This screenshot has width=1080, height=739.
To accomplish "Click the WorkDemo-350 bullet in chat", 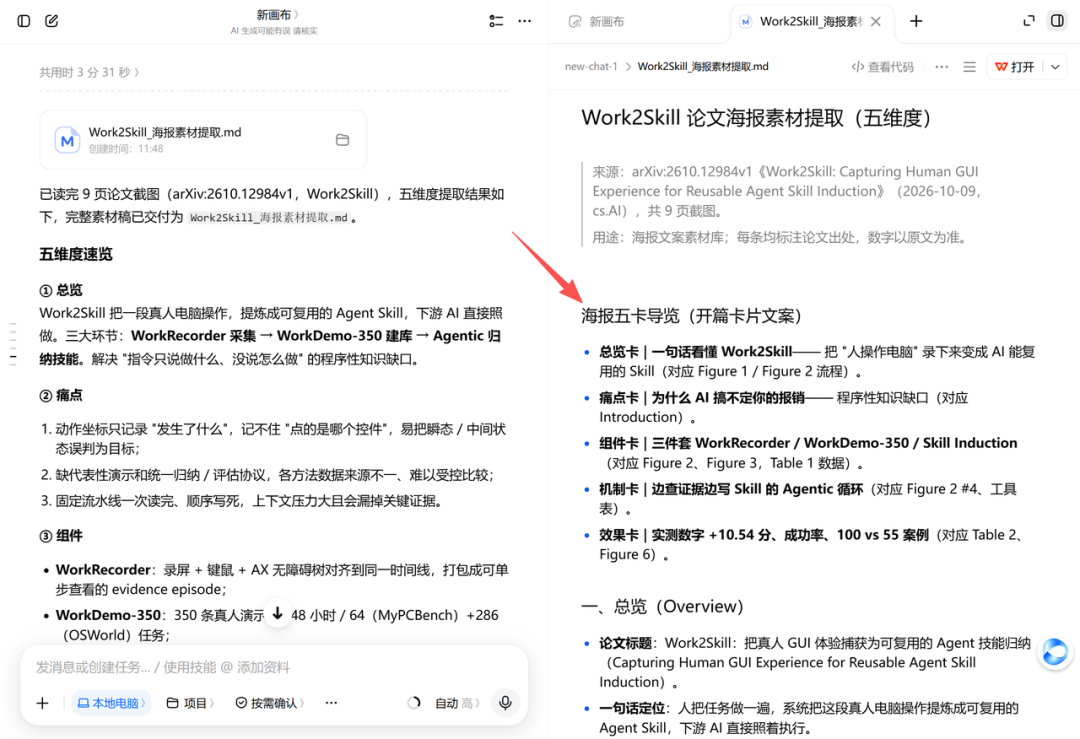I will 277,625.
